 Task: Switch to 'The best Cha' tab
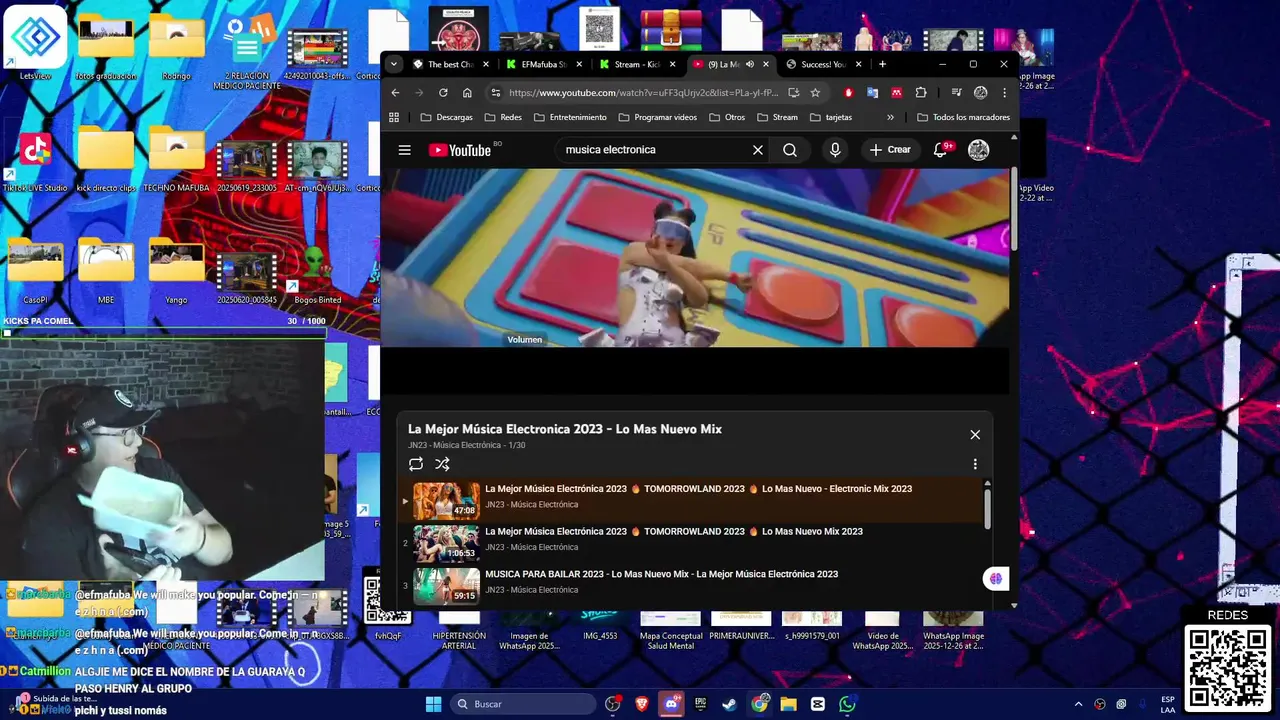pos(452,64)
